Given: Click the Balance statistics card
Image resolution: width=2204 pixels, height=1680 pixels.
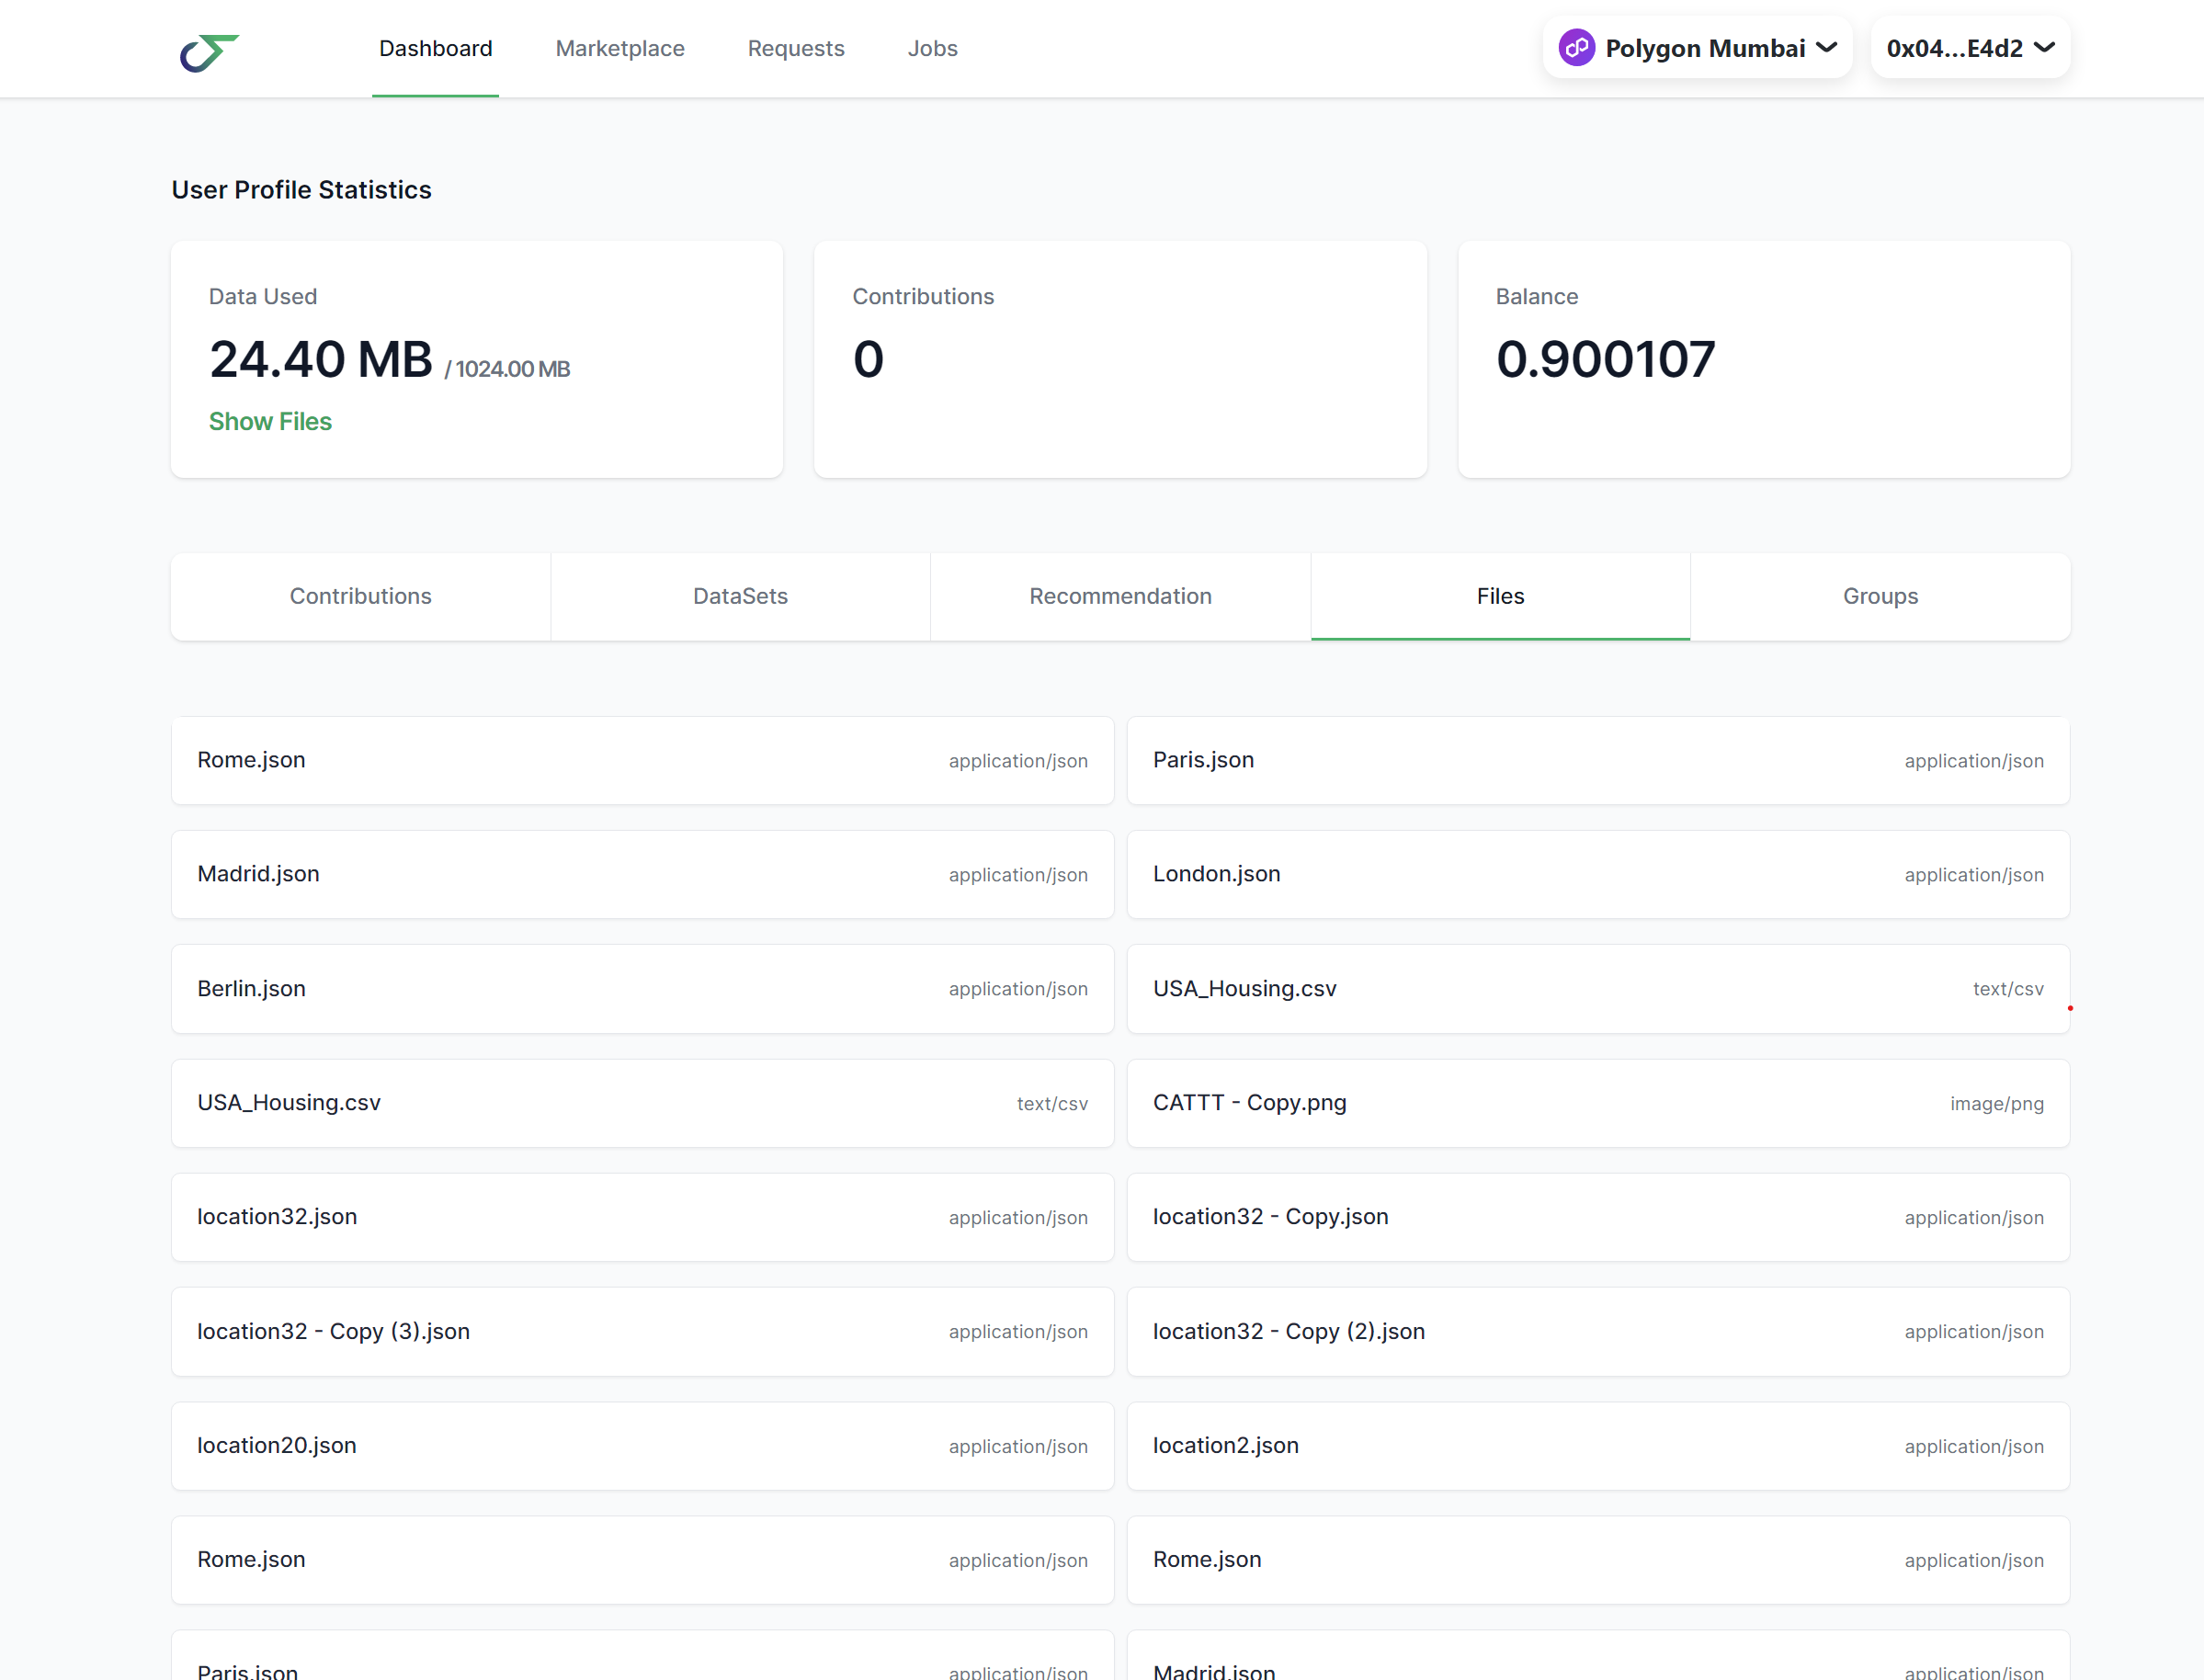Looking at the screenshot, I should pos(1763,359).
